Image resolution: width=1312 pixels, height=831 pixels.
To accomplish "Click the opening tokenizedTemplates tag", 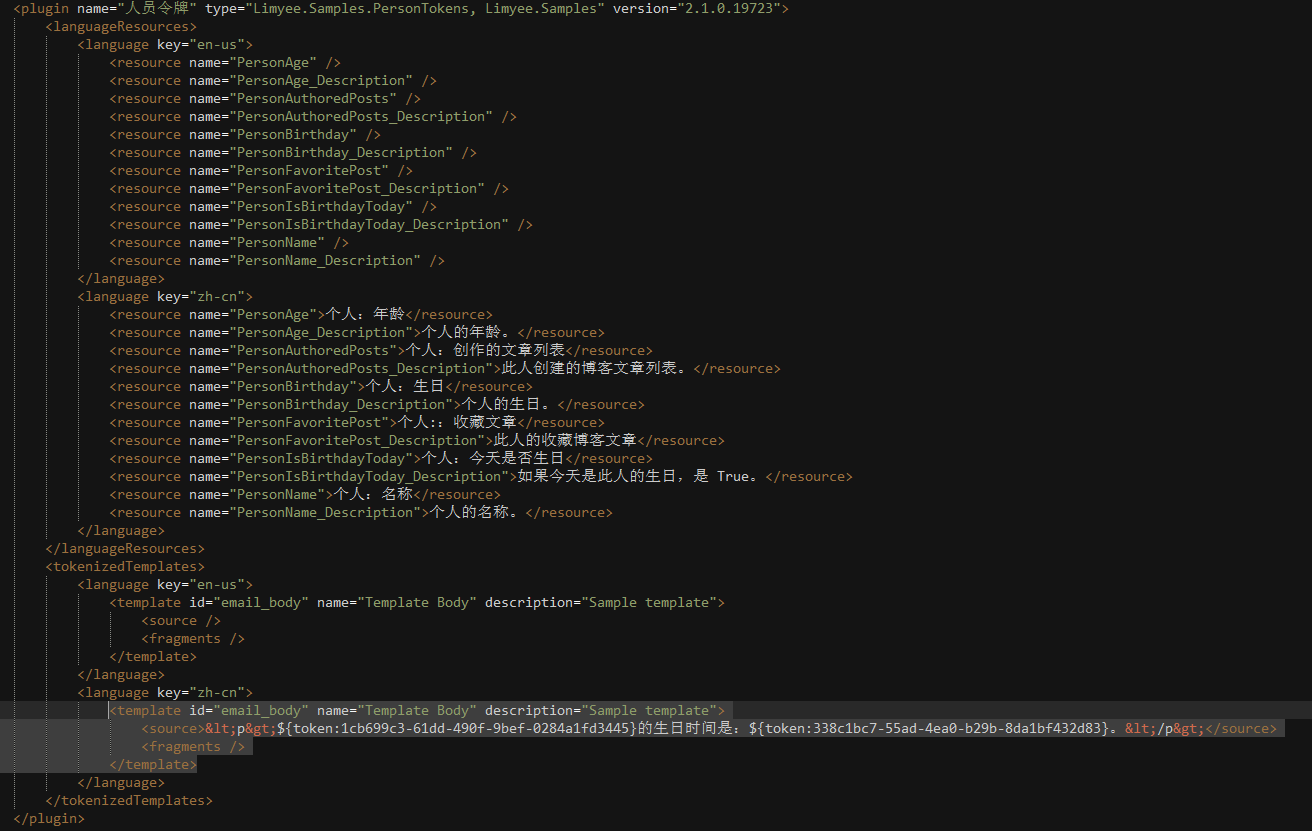I will coord(124,567).
